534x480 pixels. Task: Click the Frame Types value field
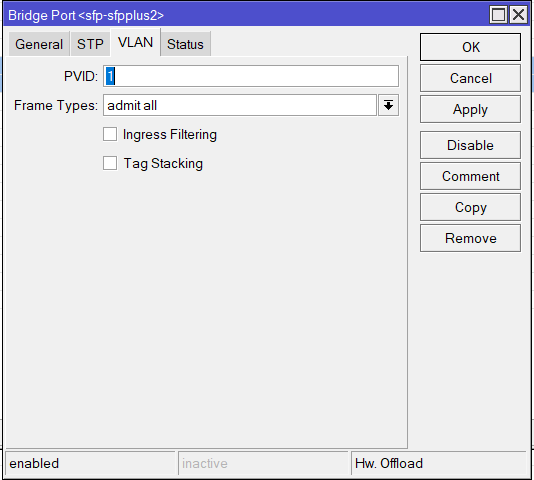[240, 105]
